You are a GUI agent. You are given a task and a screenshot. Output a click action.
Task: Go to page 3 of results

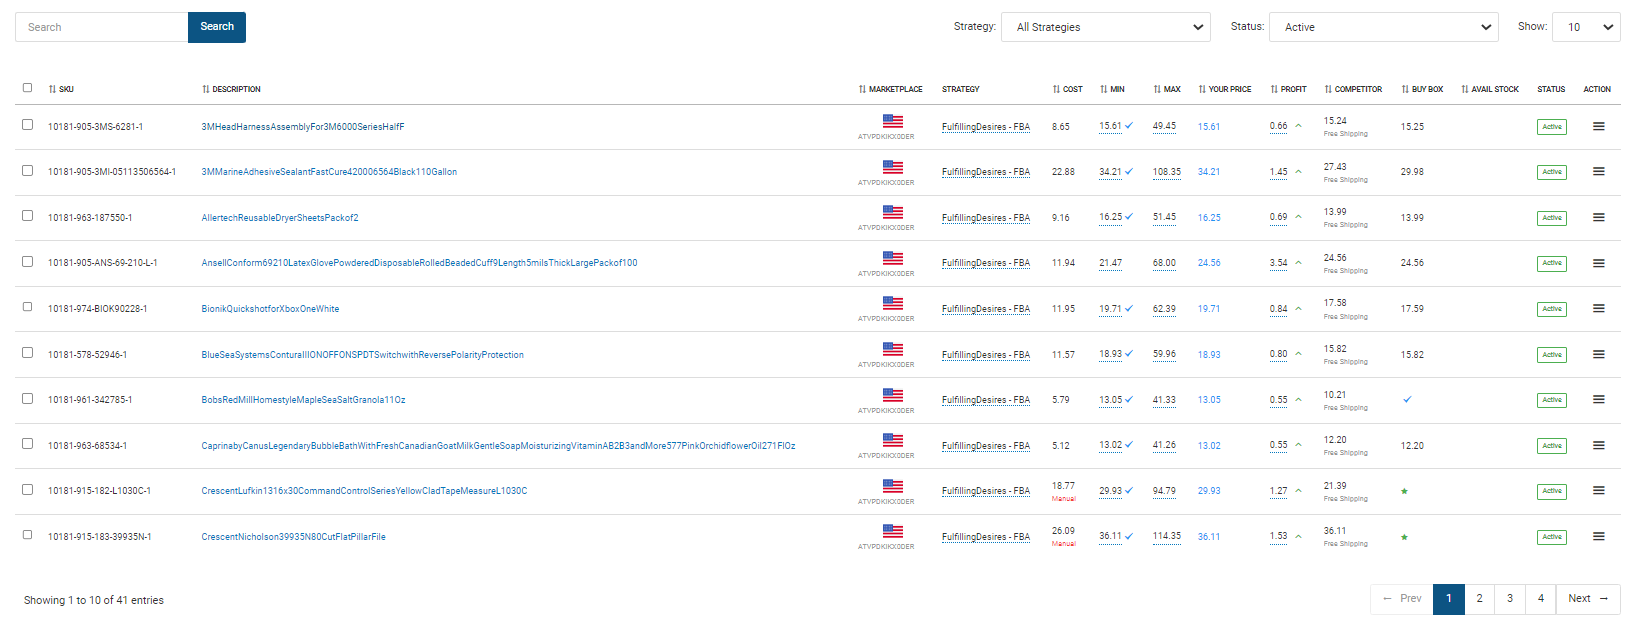(x=1510, y=599)
